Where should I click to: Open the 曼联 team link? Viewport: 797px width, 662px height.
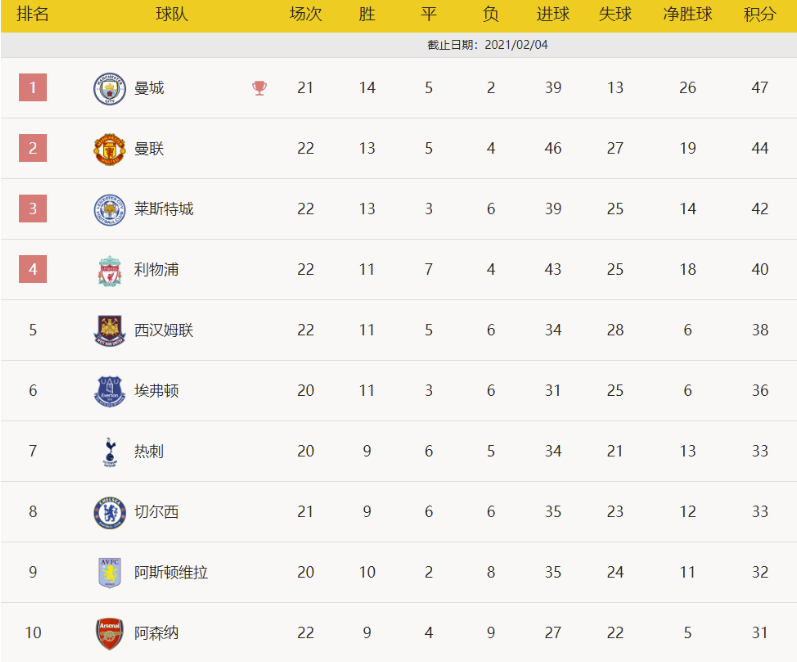pos(149,149)
